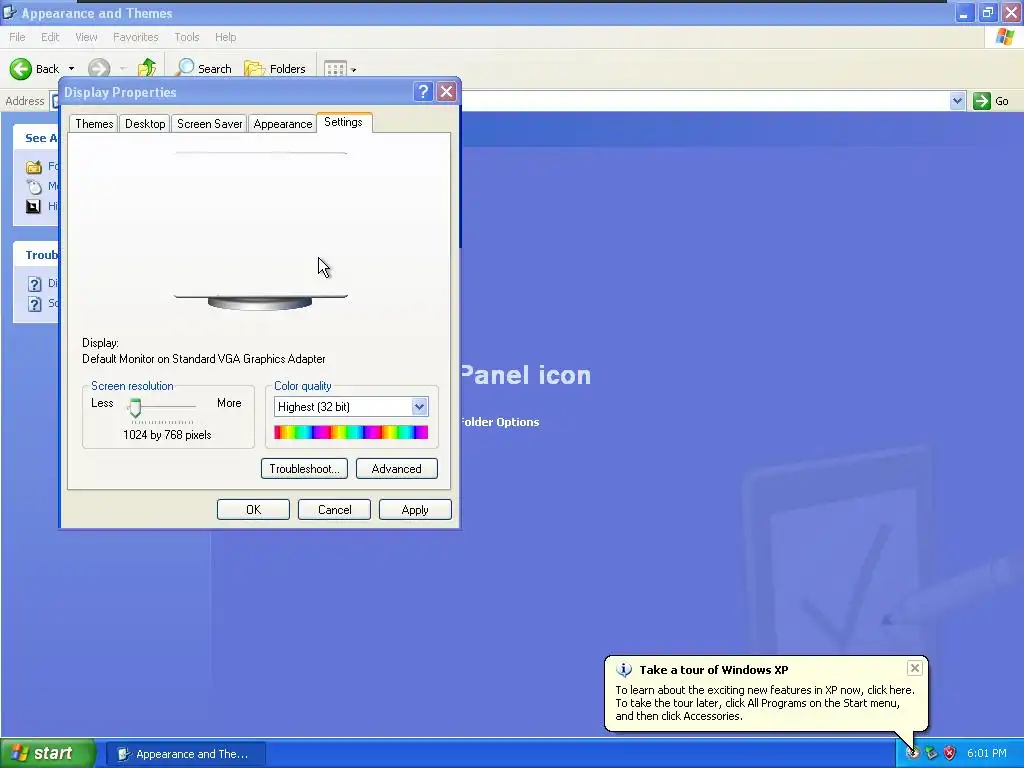Open the Help menu
The width and height of the screenshot is (1024, 768).
[225, 37]
